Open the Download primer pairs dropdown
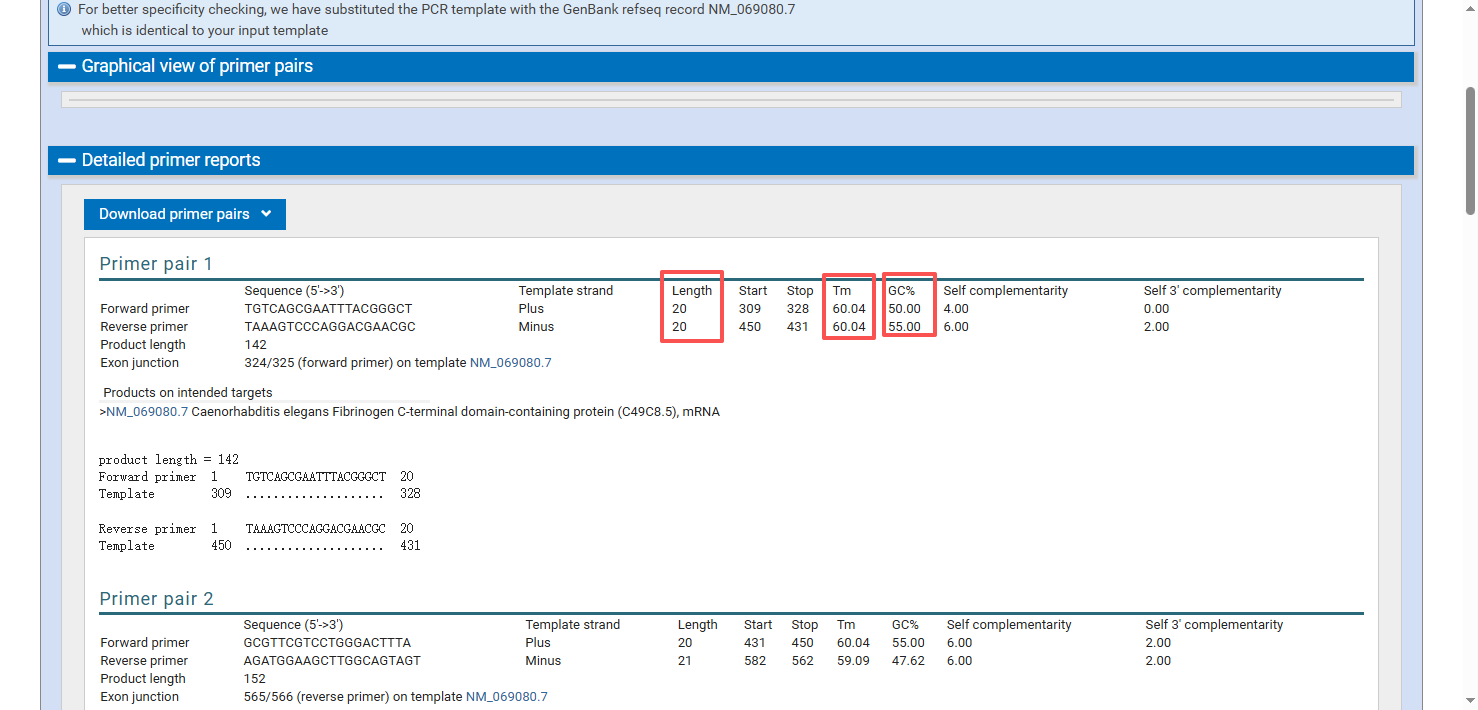Viewport: 1478px width, 710px height. click(184, 214)
